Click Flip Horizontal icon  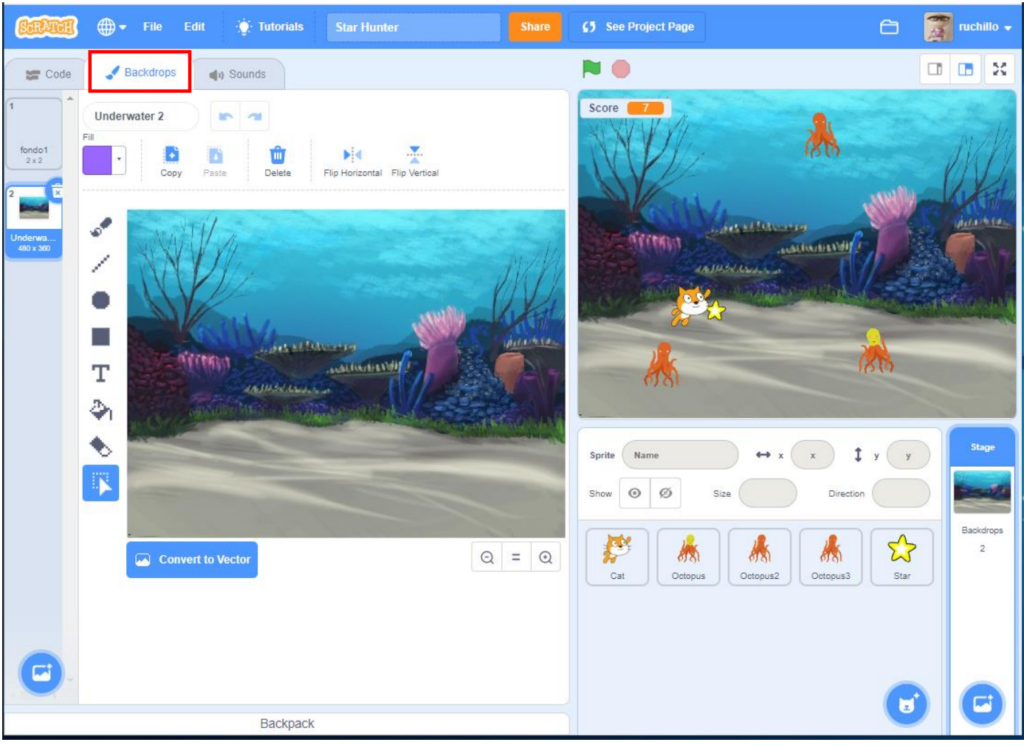(352, 156)
